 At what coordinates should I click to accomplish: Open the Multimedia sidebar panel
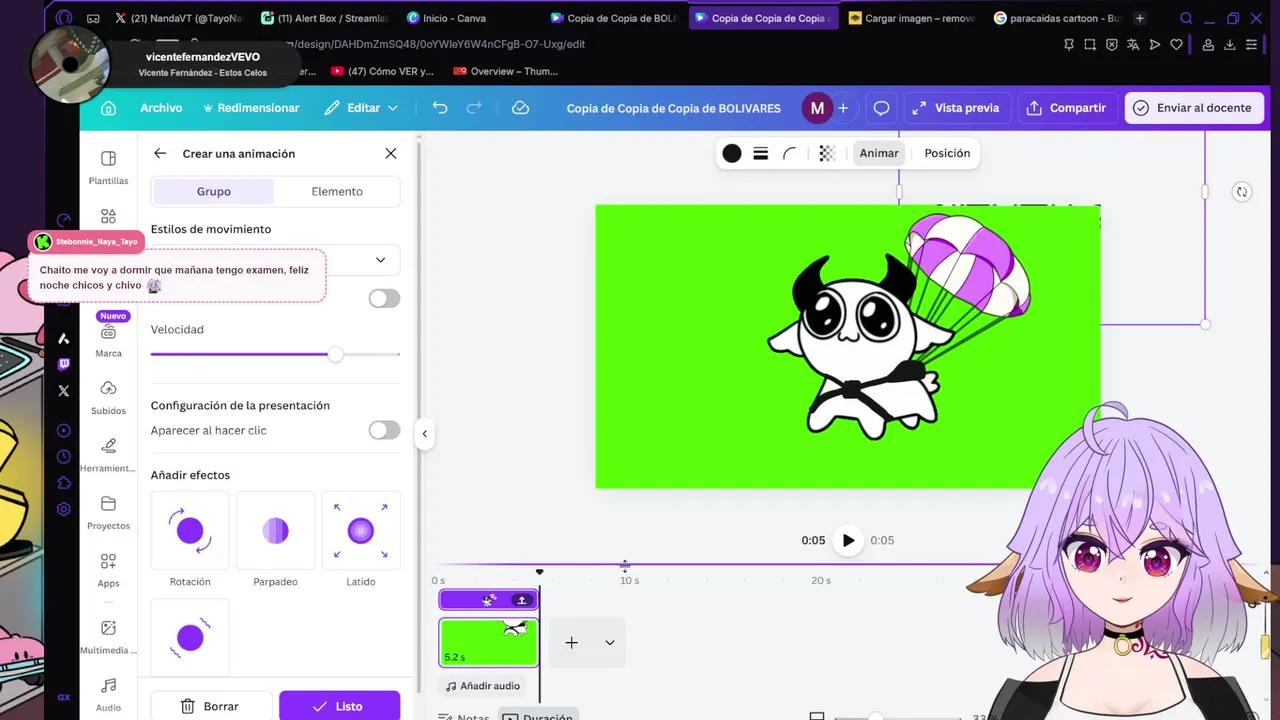point(108,636)
